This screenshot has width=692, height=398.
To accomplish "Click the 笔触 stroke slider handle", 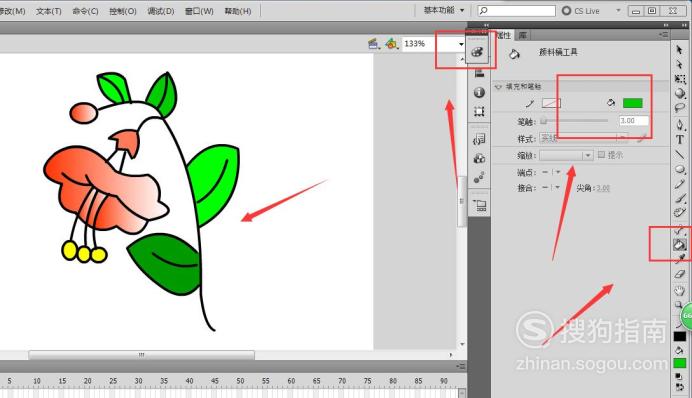I will 544,120.
